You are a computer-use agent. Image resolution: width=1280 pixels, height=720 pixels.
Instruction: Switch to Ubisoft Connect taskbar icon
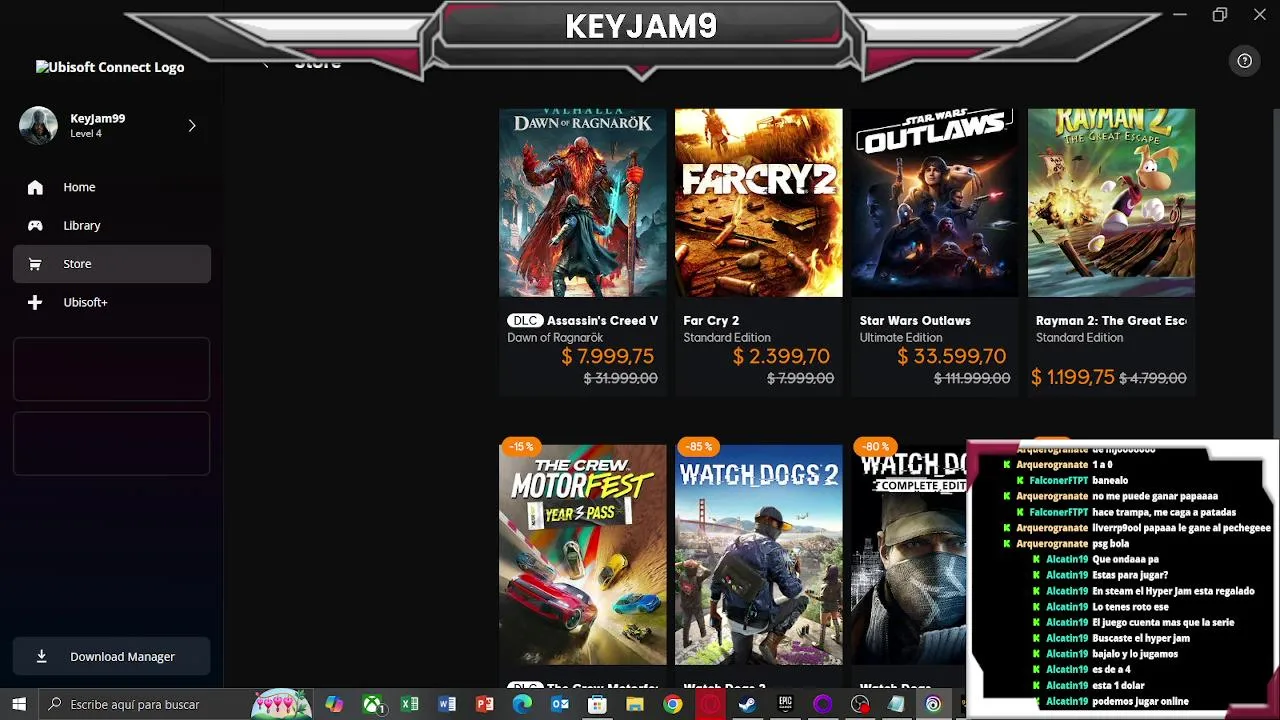click(933, 704)
